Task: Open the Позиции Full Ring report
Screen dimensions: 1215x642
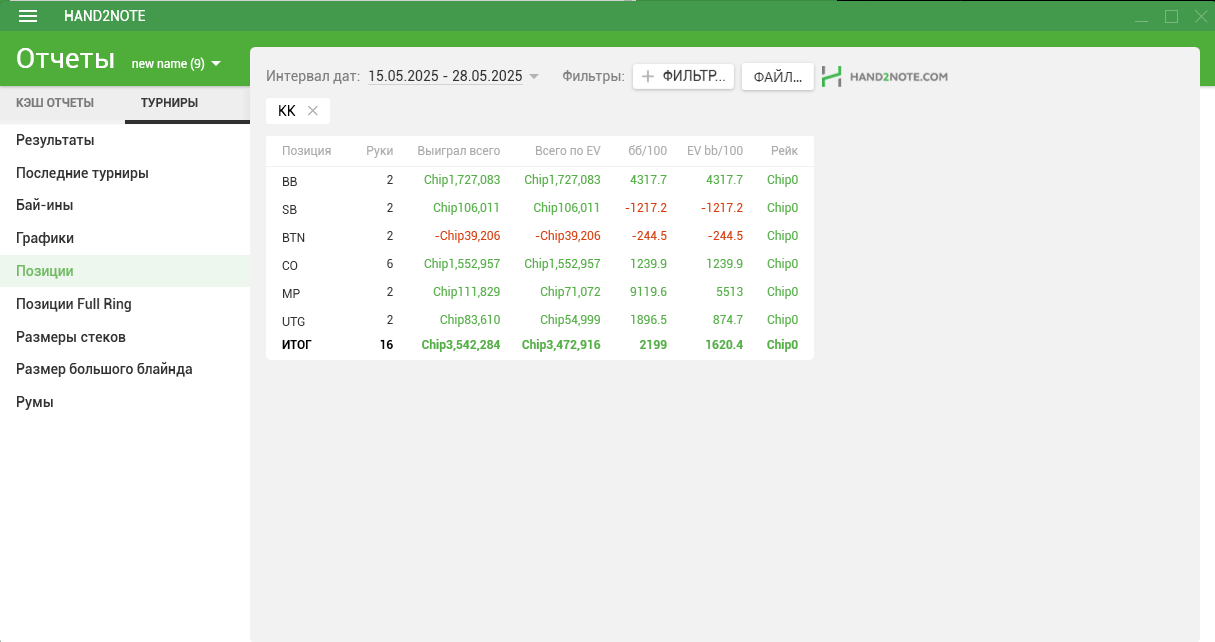Action: (74, 304)
